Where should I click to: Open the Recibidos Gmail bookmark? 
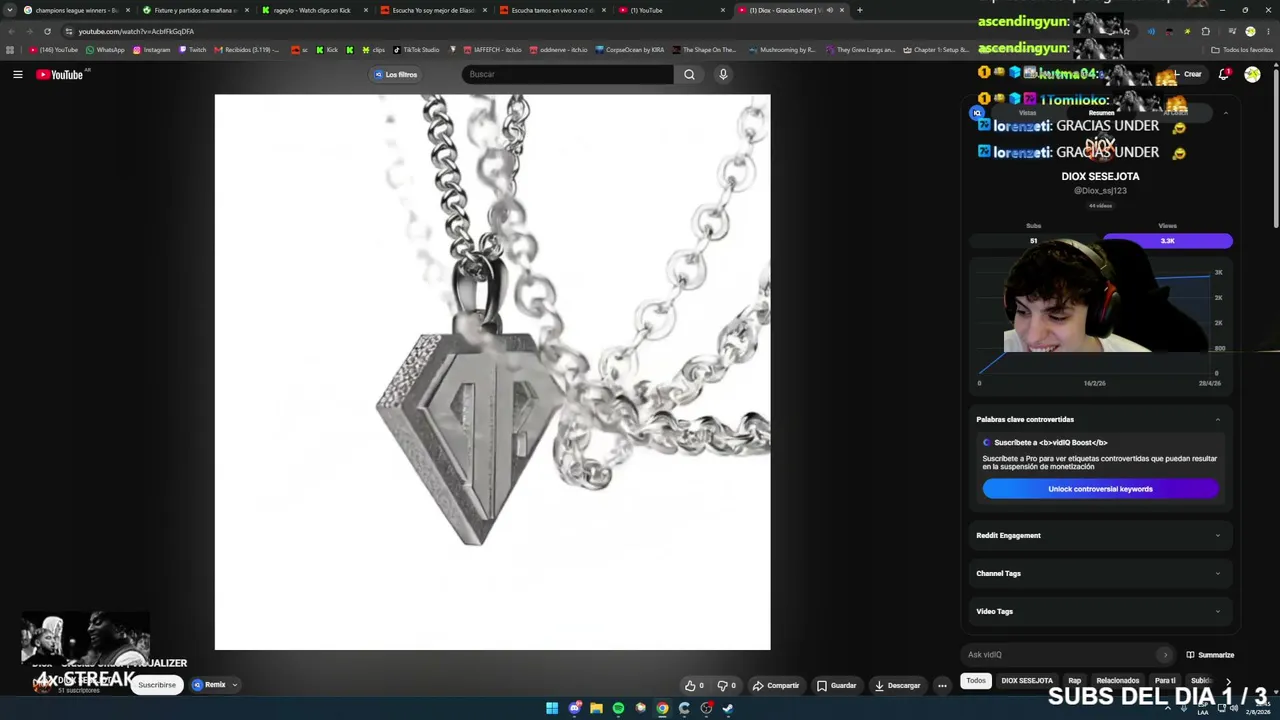(x=246, y=49)
